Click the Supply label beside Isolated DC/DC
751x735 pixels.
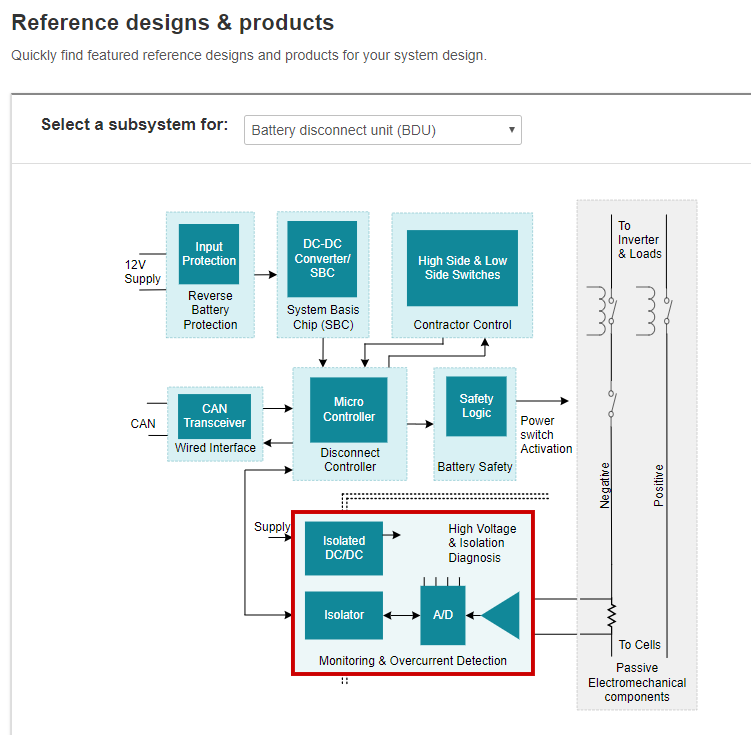(x=272, y=527)
